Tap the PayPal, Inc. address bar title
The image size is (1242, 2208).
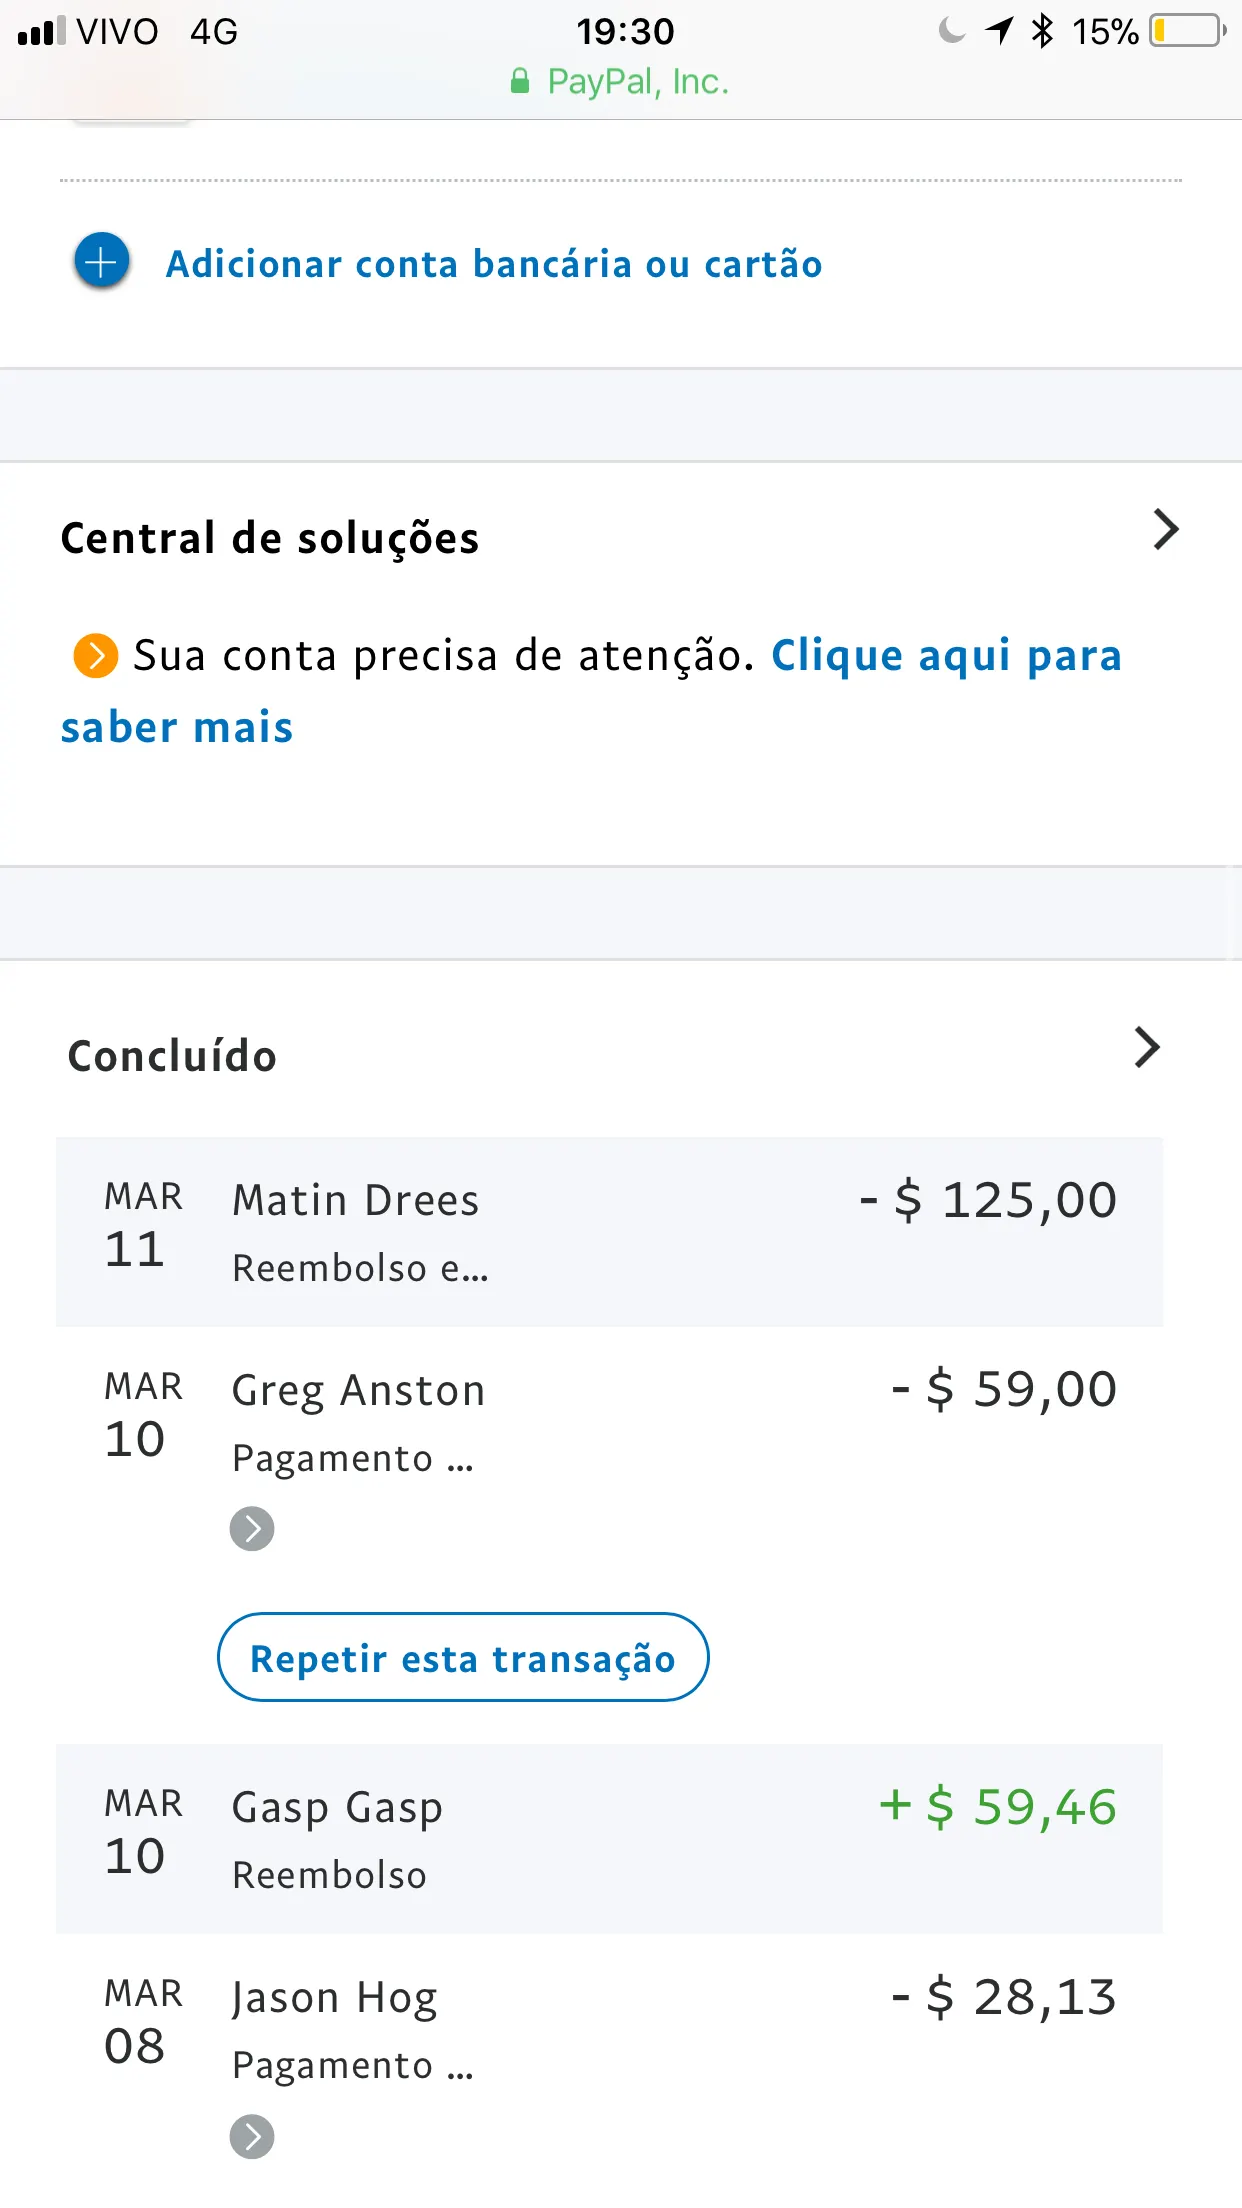click(x=638, y=82)
